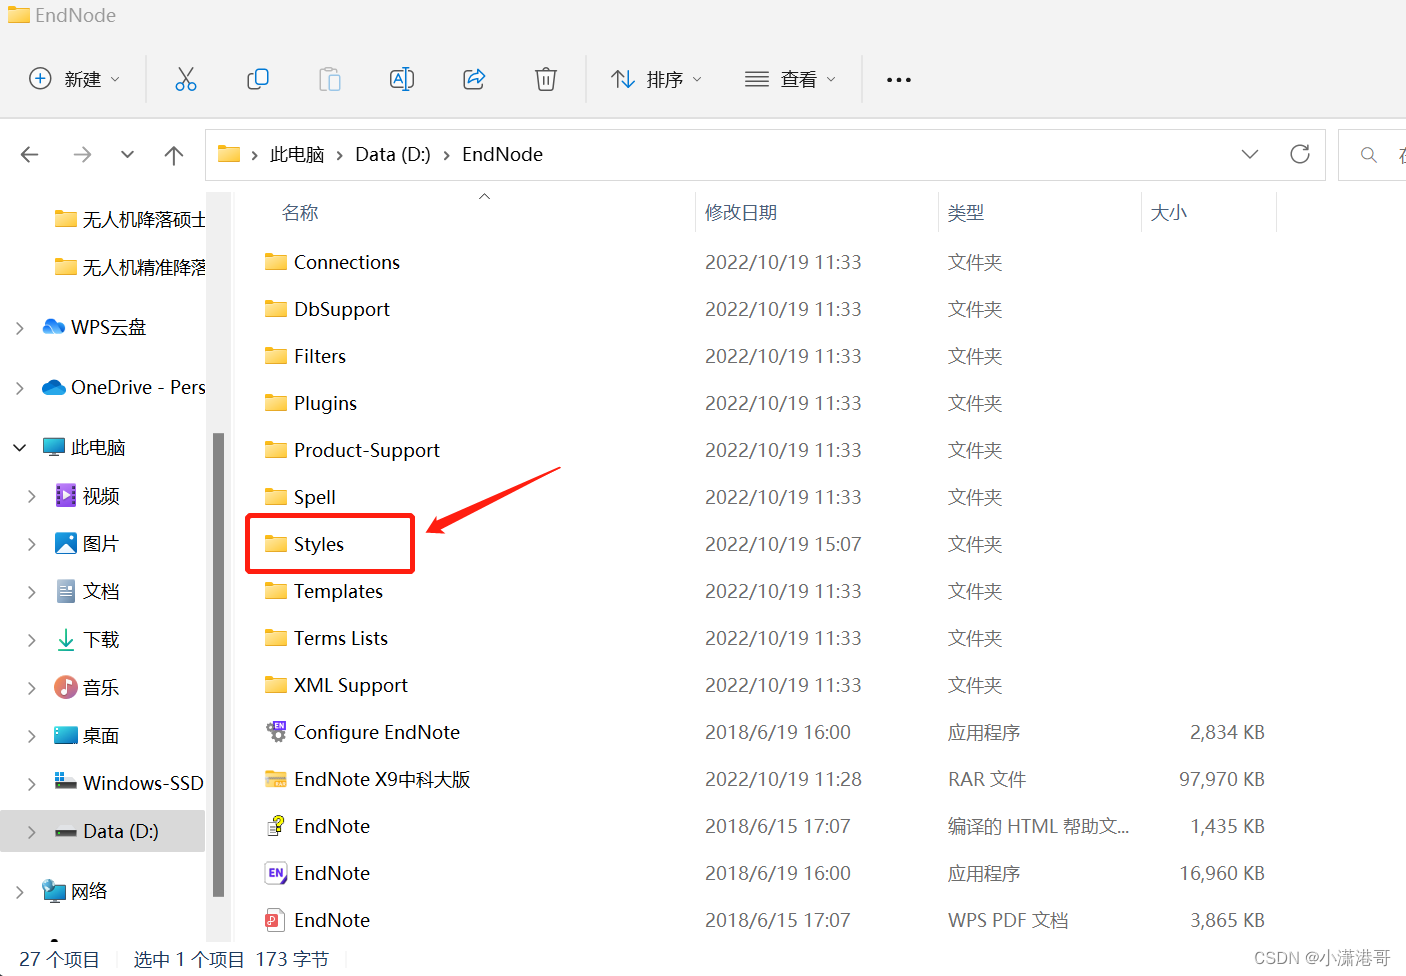Select the Connections folder icon
This screenshot has width=1406, height=976.
click(x=276, y=262)
